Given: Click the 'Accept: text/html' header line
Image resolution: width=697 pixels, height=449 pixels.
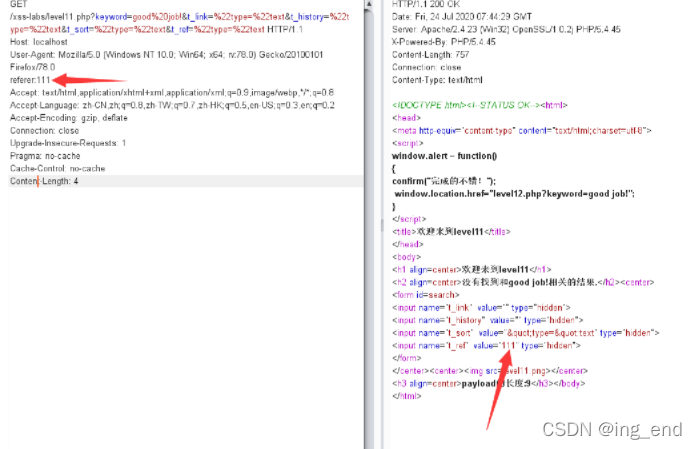Looking at the screenshot, I should [172, 92].
